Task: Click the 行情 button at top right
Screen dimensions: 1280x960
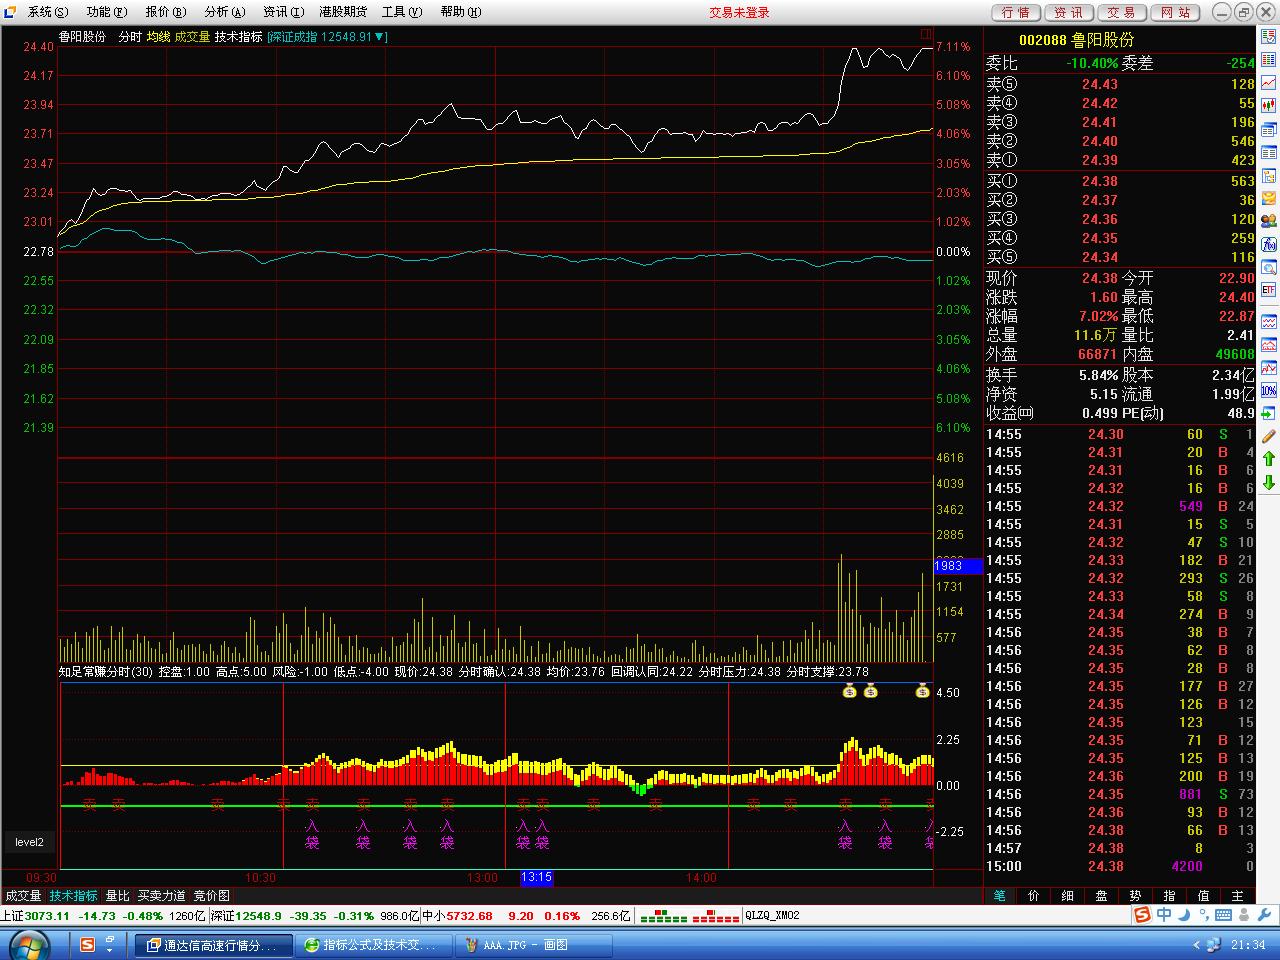Action: (1015, 12)
